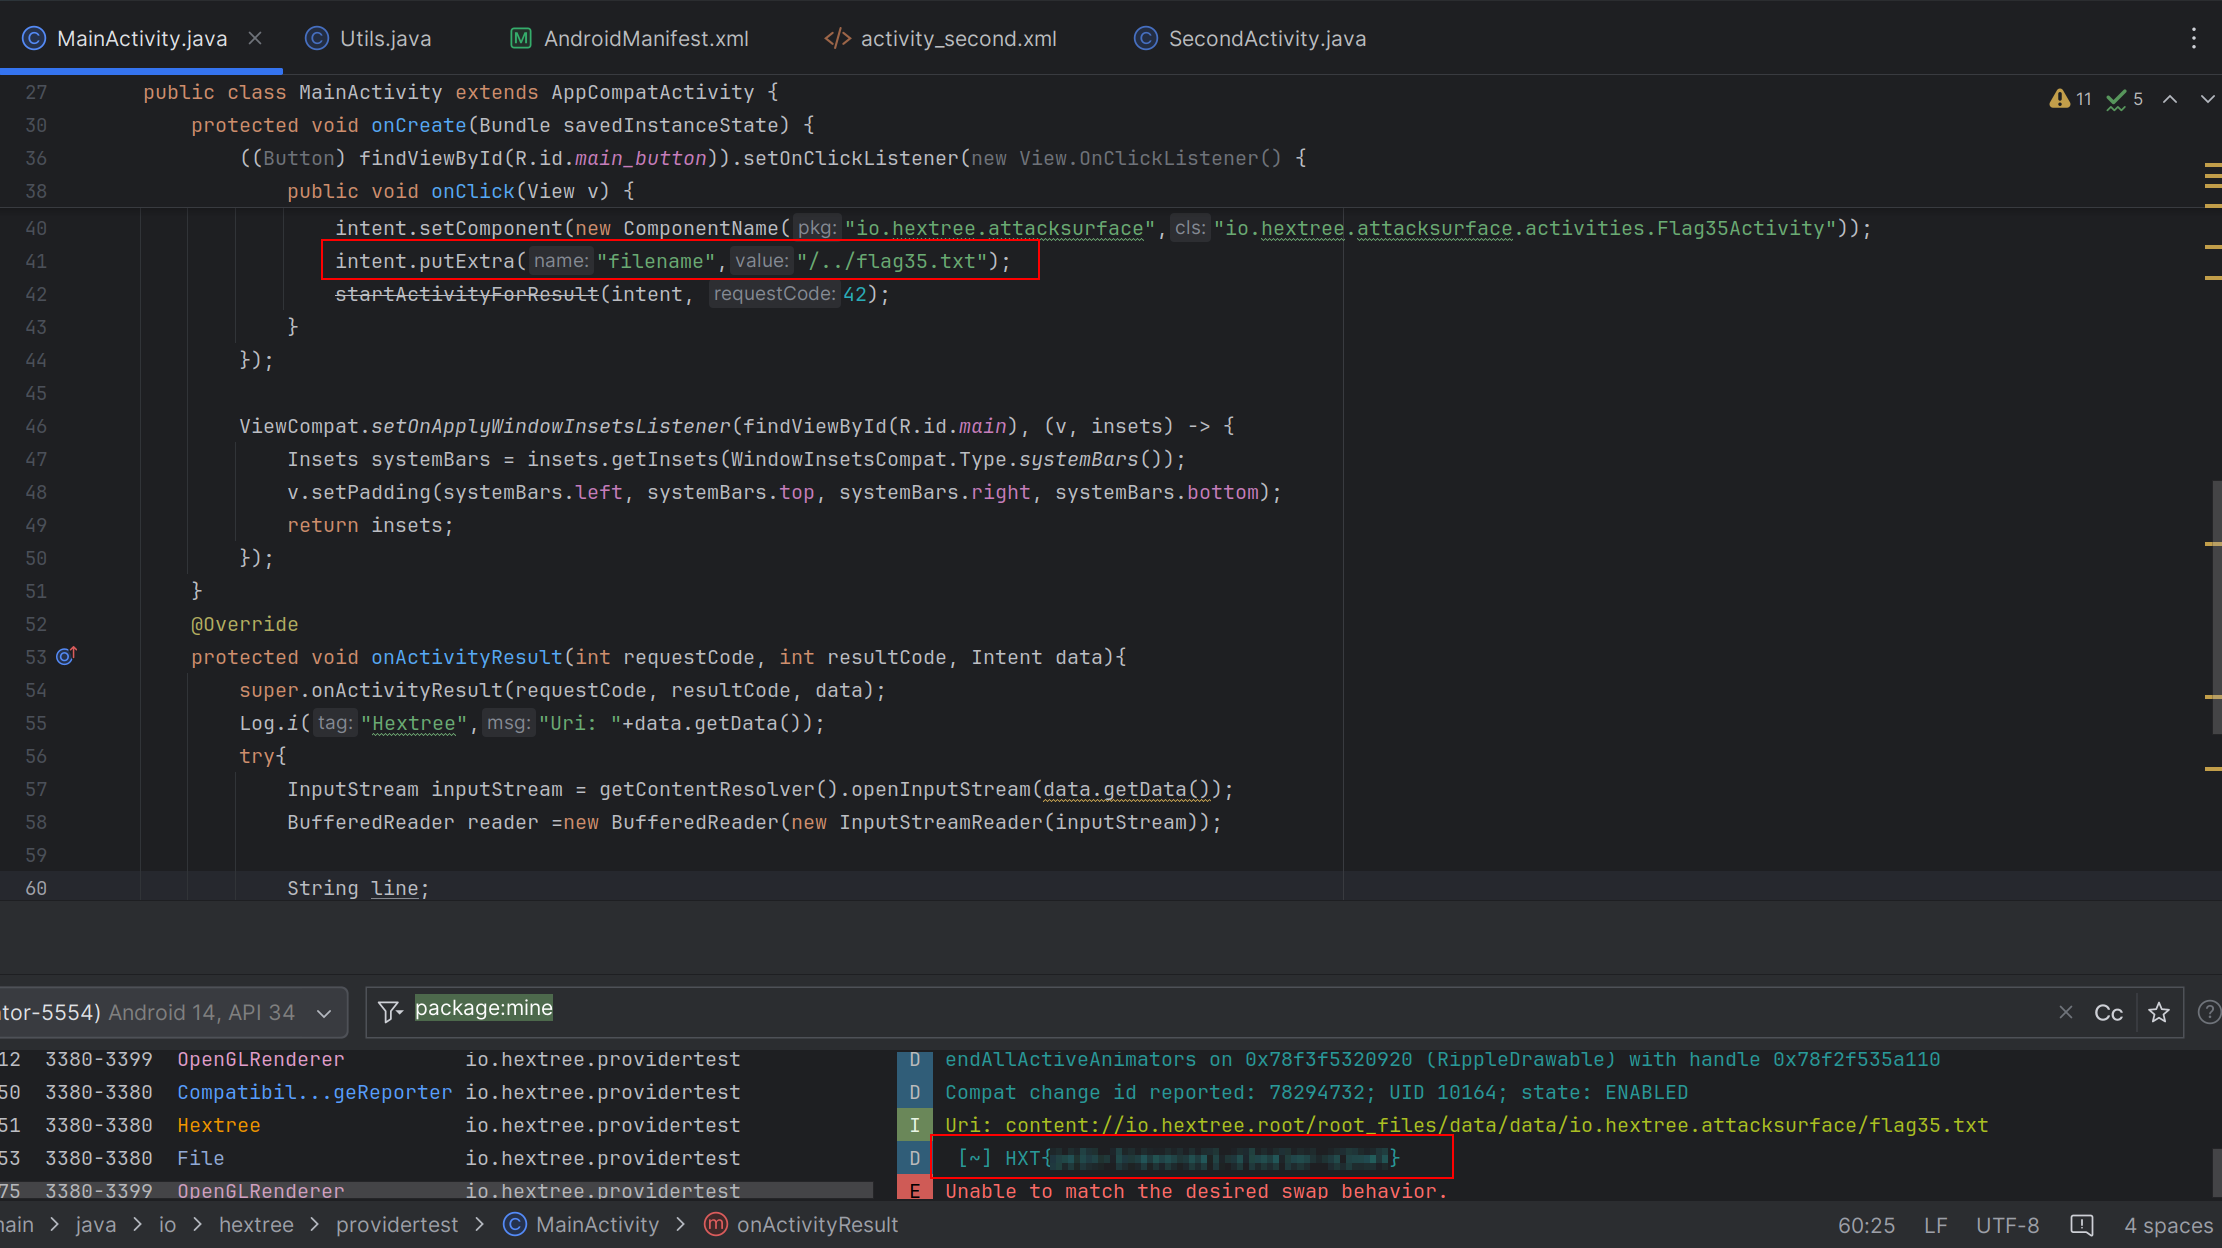Click the 60:25 cursor position indicator
Screen dimensions: 2222x1248
point(1866,1225)
